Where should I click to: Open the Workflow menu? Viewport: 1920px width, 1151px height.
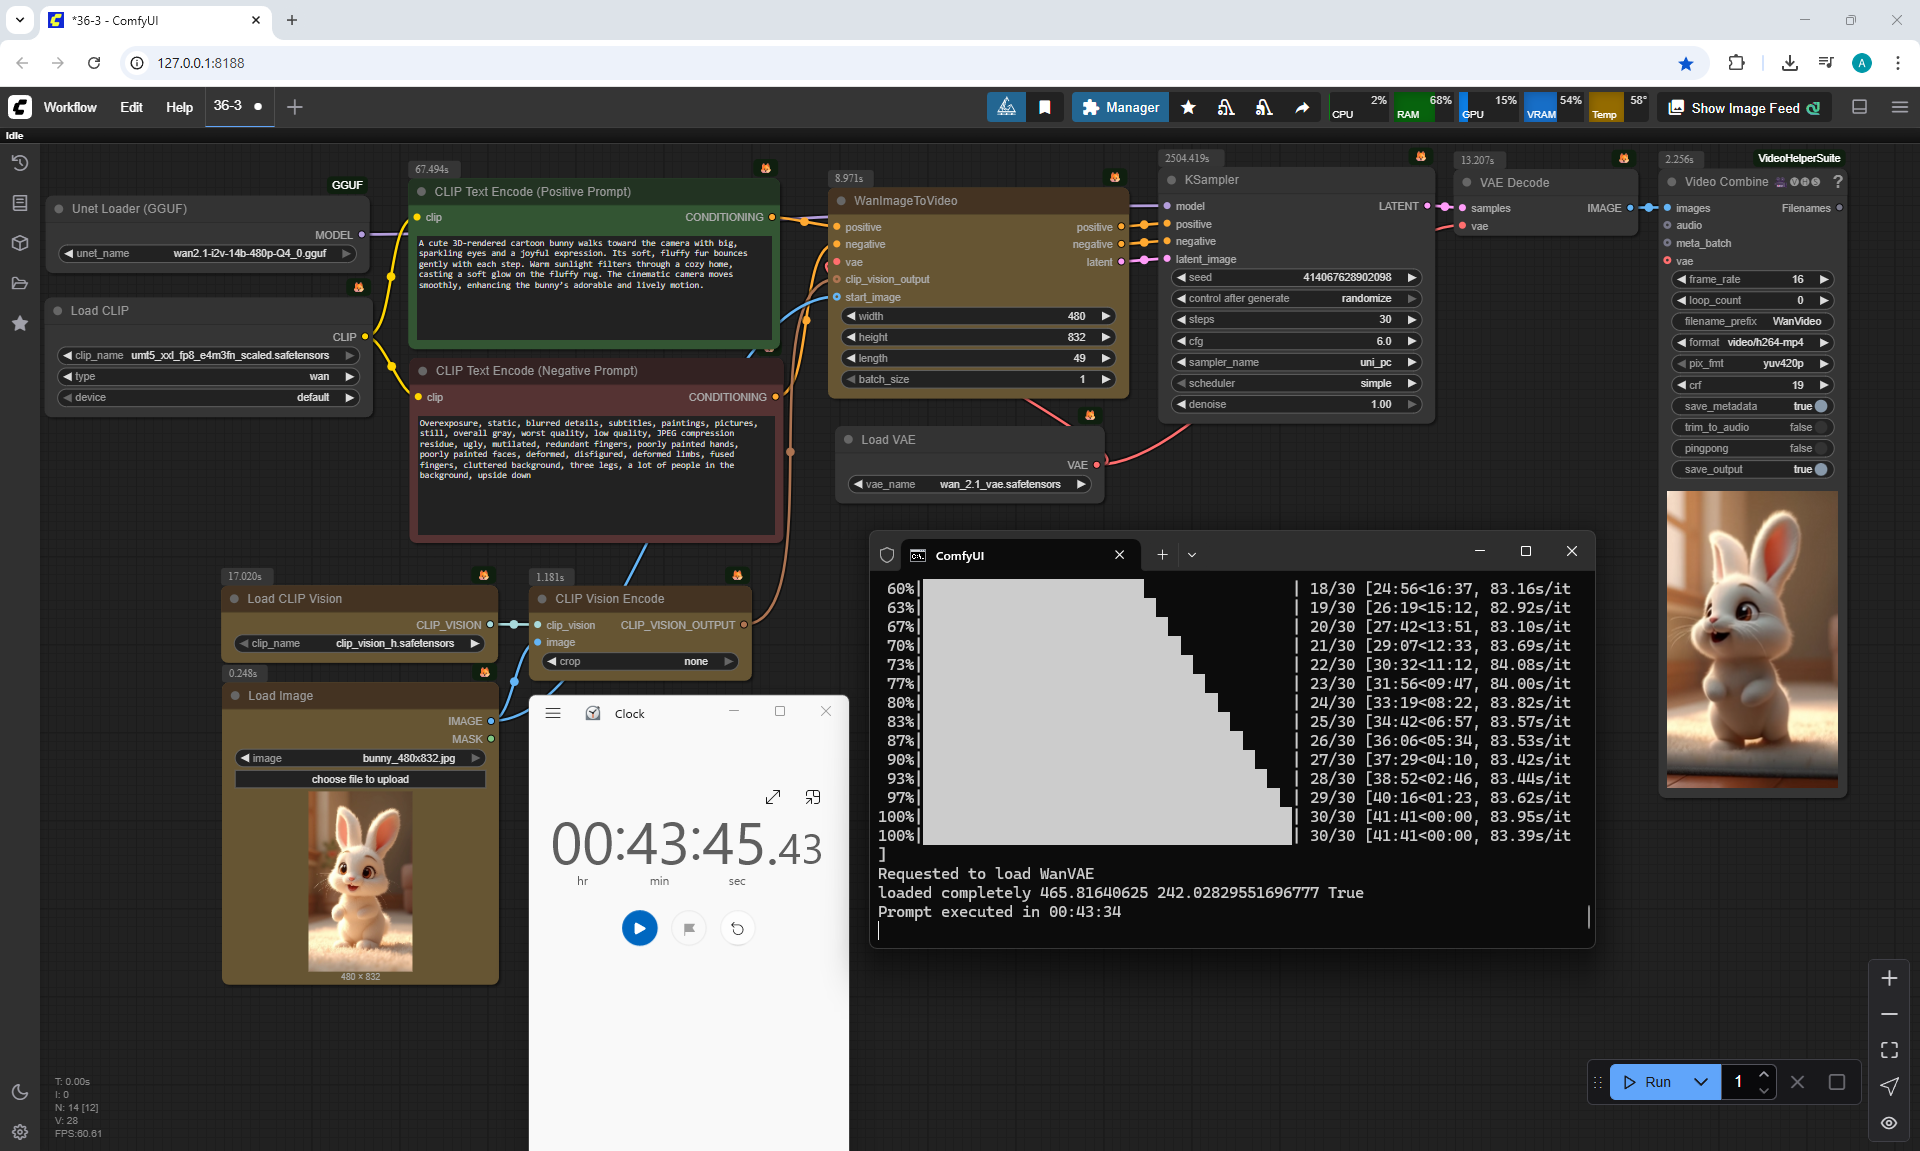[70, 107]
